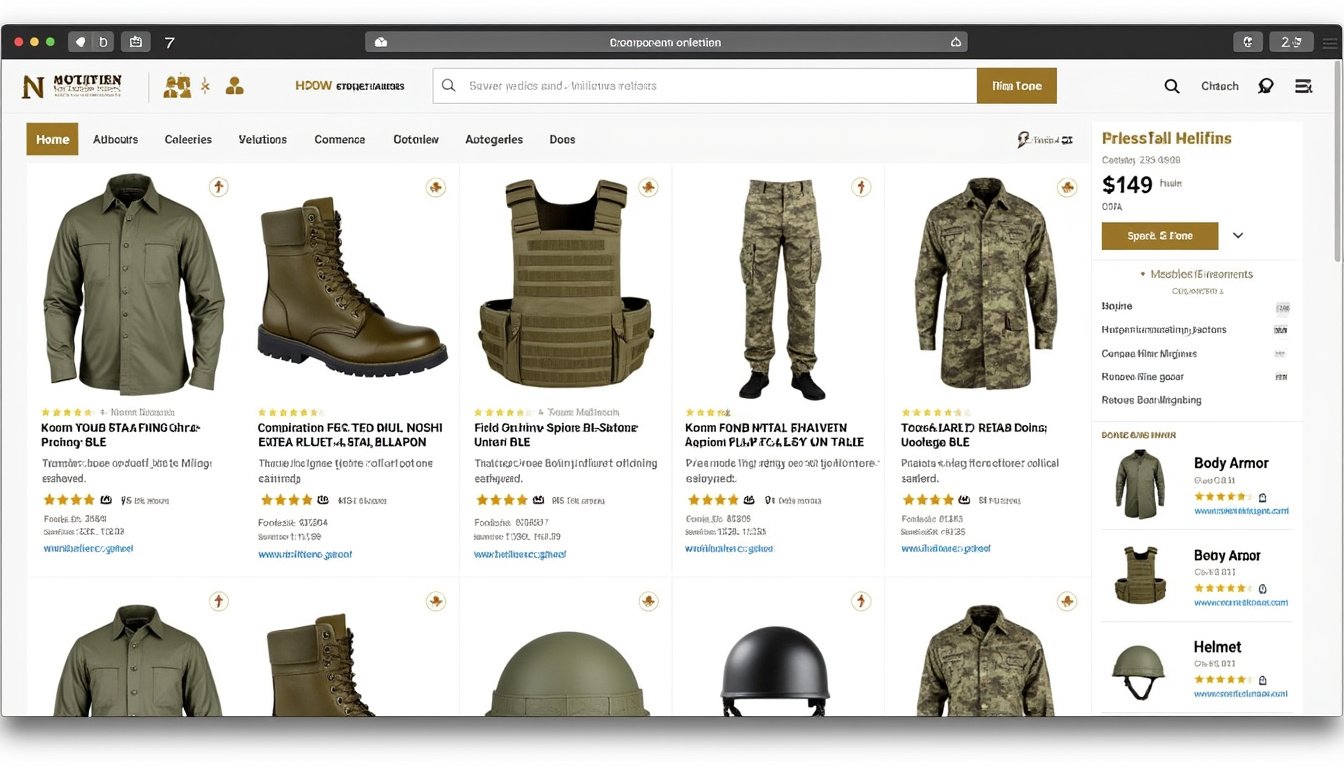Open the brown combat boot image in the top row
Viewport: 1344px width, 768px height.
tap(352, 287)
